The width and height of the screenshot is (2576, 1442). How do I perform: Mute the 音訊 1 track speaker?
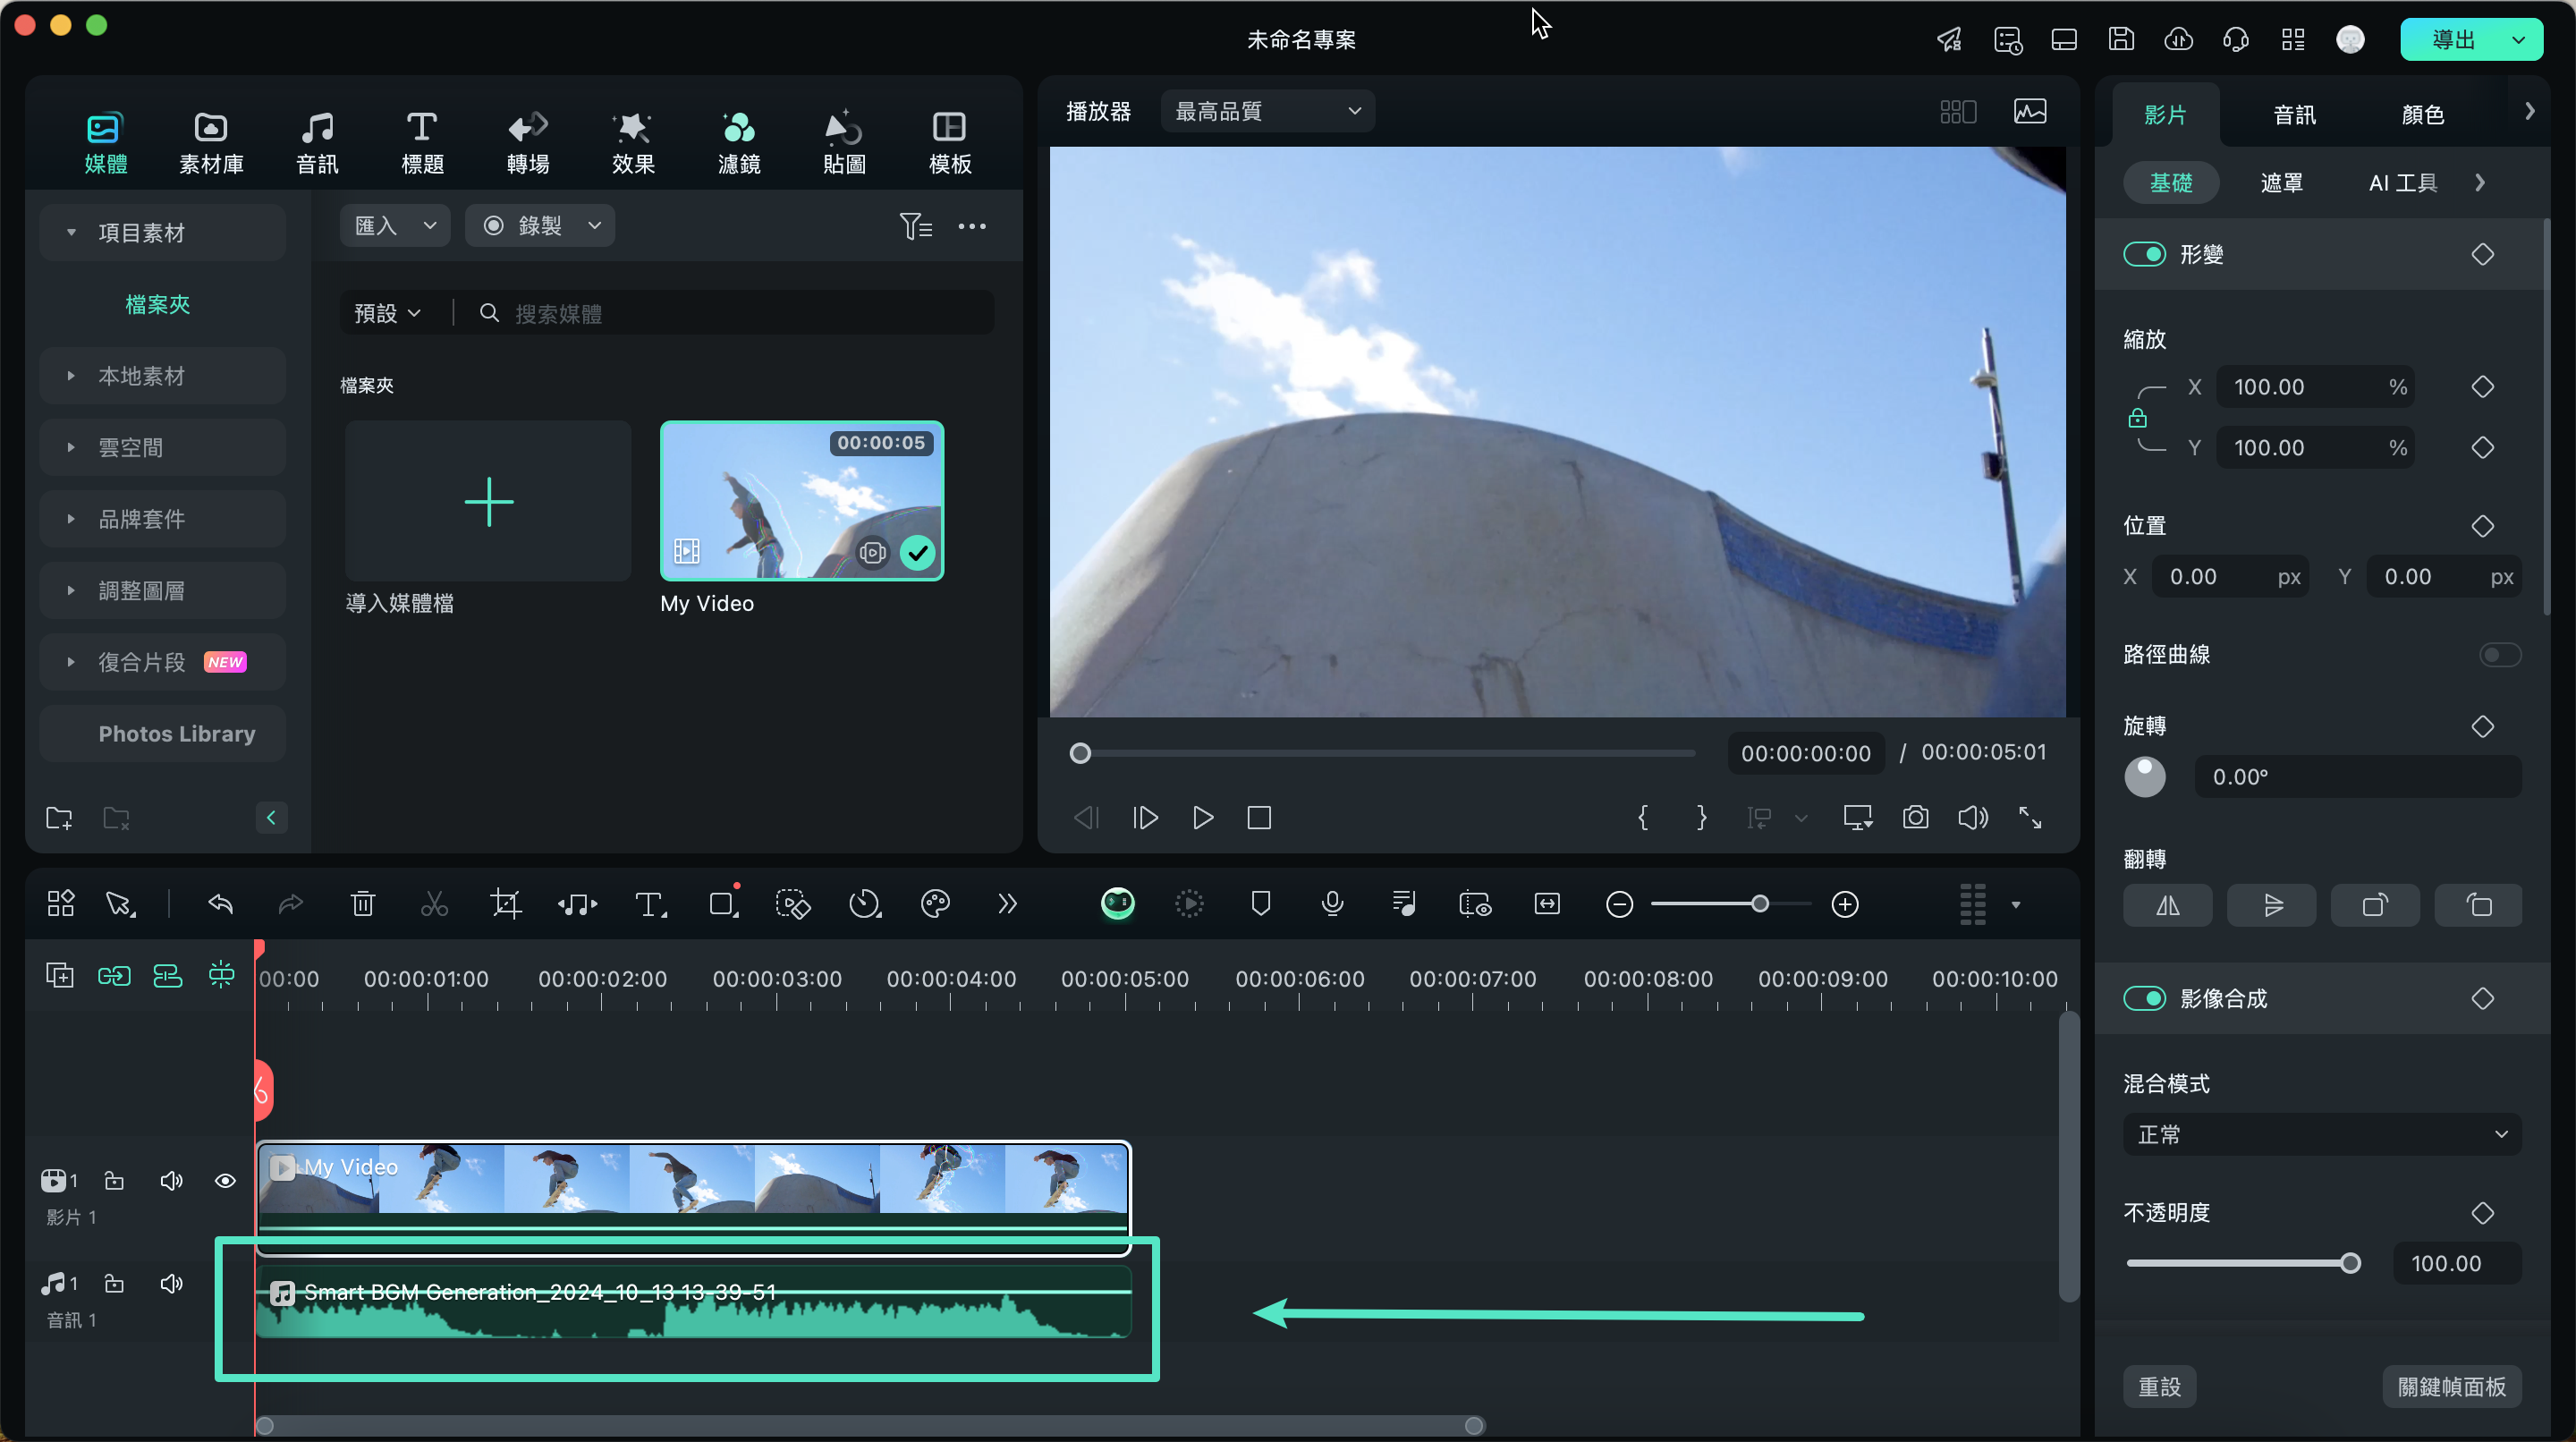point(171,1283)
